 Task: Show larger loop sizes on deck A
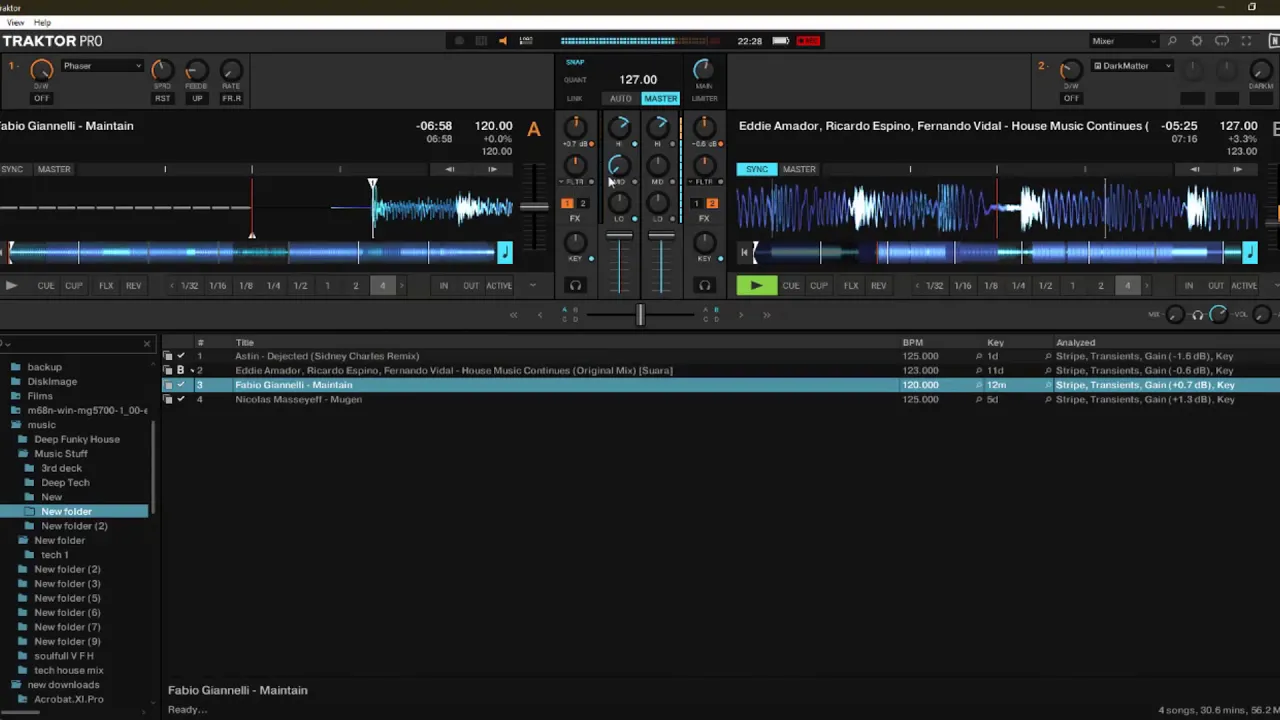(402, 286)
